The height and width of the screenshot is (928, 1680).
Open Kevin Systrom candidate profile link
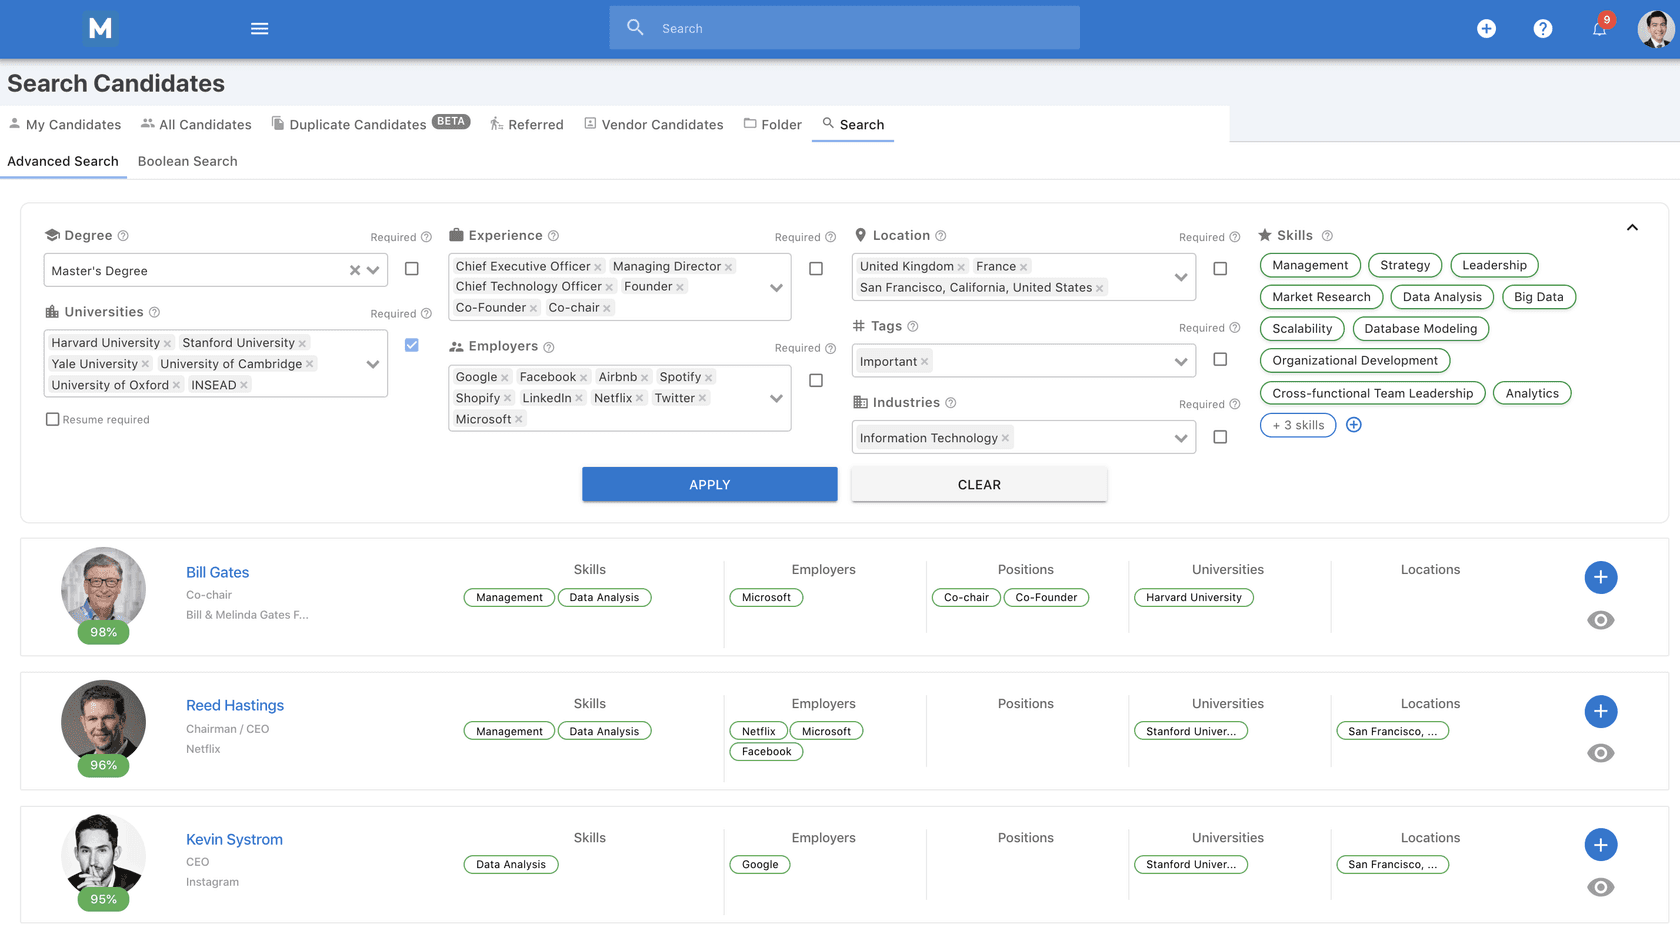point(234,840)
